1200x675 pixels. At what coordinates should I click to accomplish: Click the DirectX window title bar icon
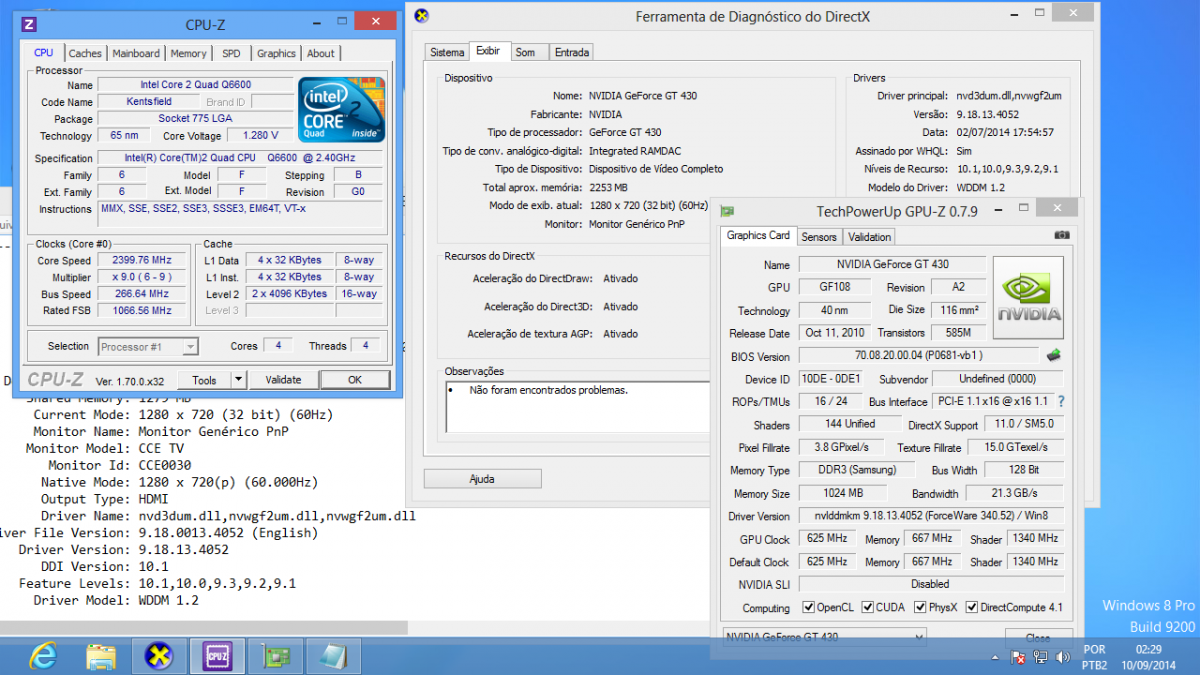[422, 16]
